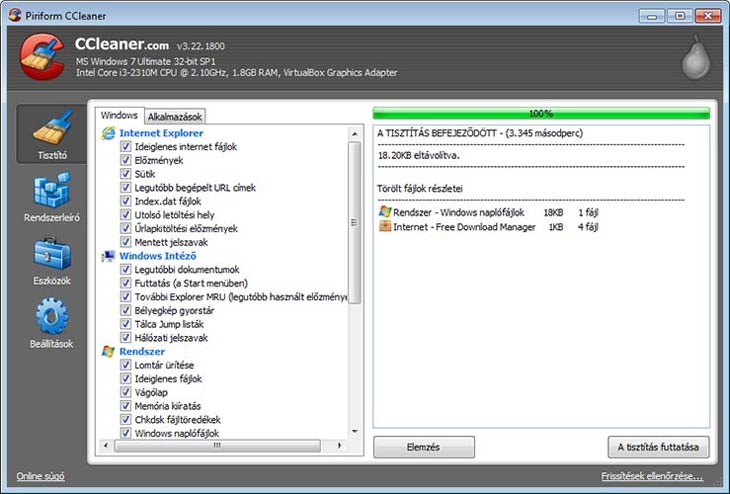730x494 pixels.
Task: Click the A tisztítás futtatása button
Action: [x=658, y=447]
